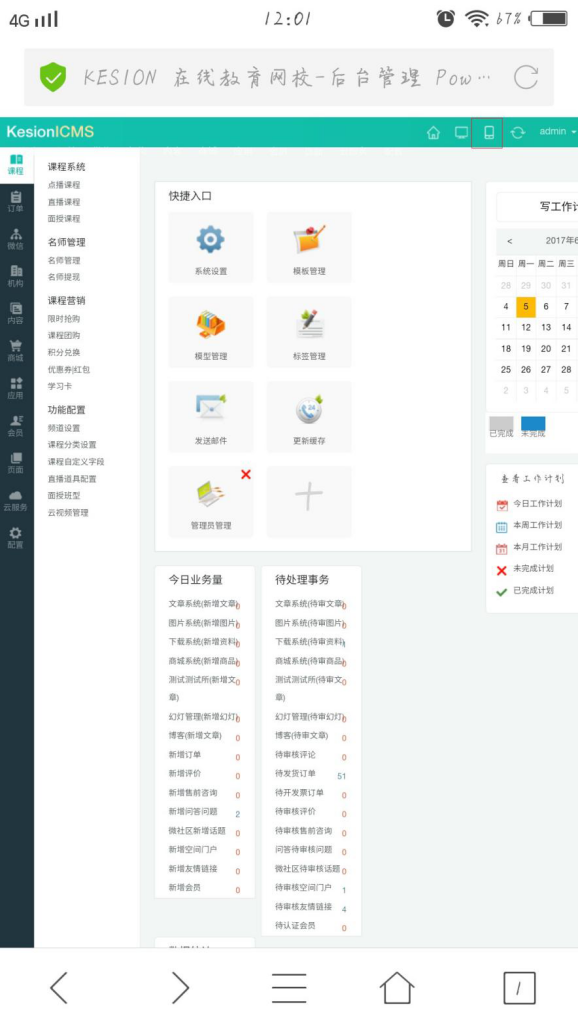
Task: Open 已完成计划 link
Action: tap(533, 590)
